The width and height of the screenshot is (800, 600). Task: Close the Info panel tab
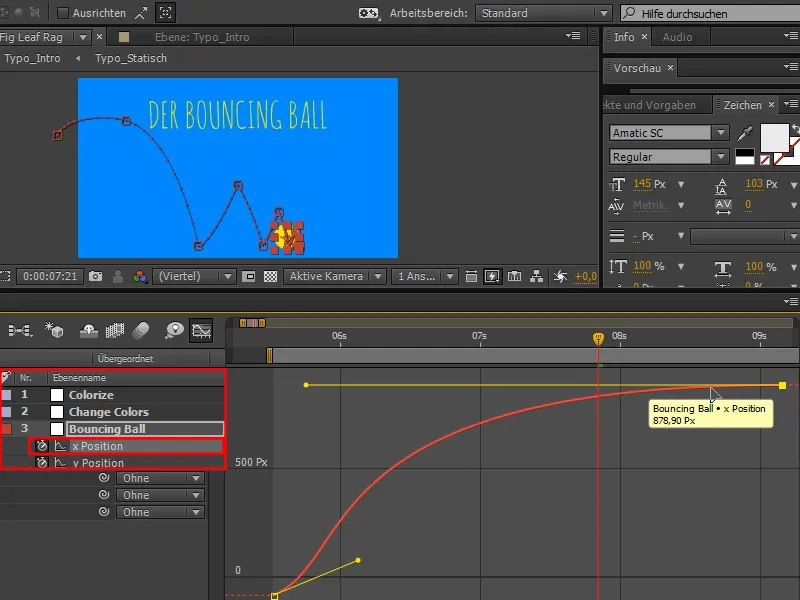point(644,37)
